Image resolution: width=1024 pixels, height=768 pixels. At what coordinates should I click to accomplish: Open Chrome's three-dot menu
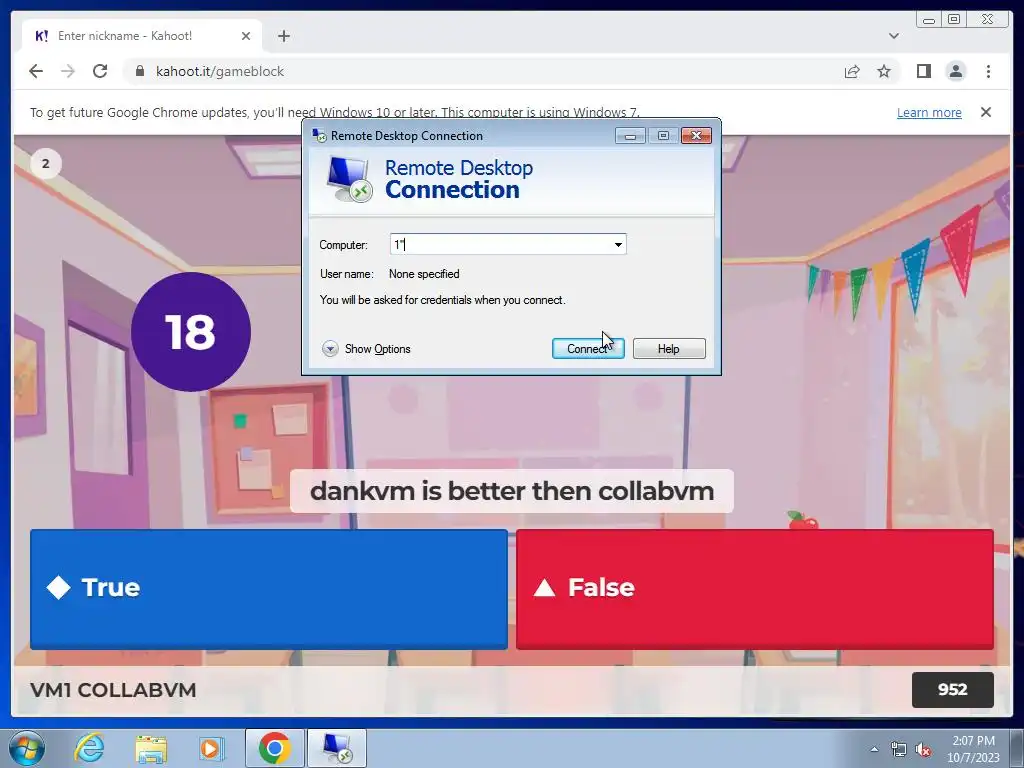tap(988, 71)
